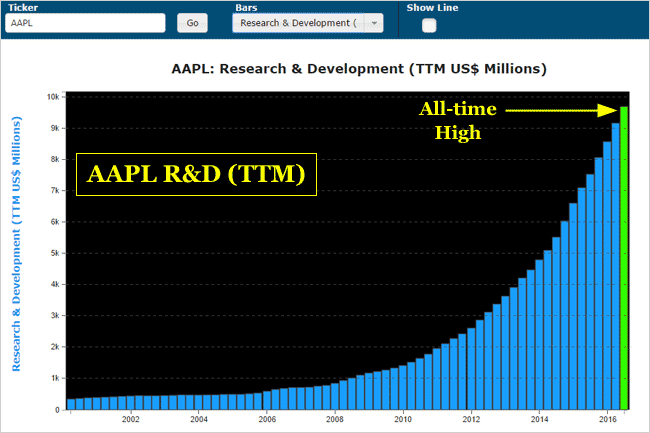Viewport: 650px width, 433px height.
Task: Click the 3k y-axis label
Action: point(55,316)
